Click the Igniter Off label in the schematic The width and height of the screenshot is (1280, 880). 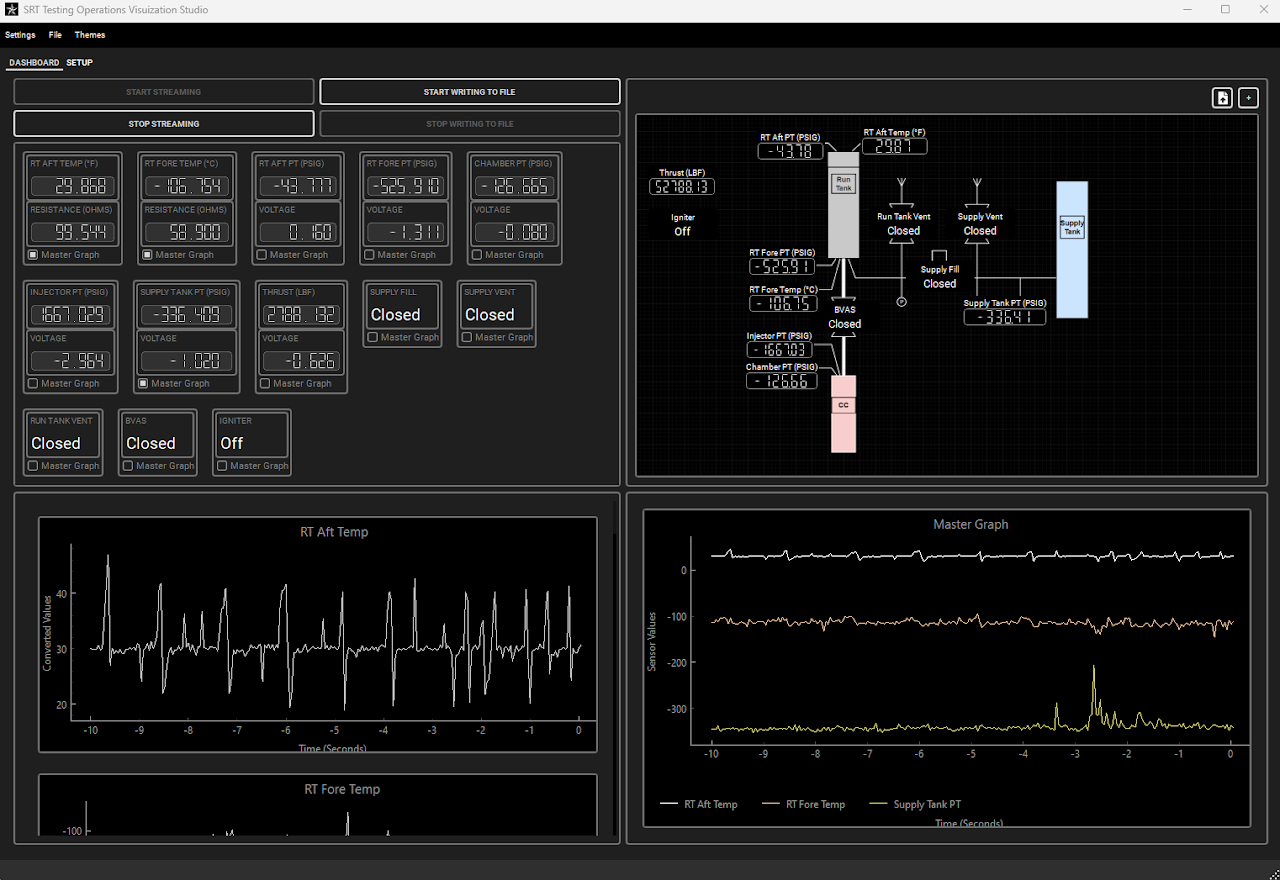tap(682, 231)
